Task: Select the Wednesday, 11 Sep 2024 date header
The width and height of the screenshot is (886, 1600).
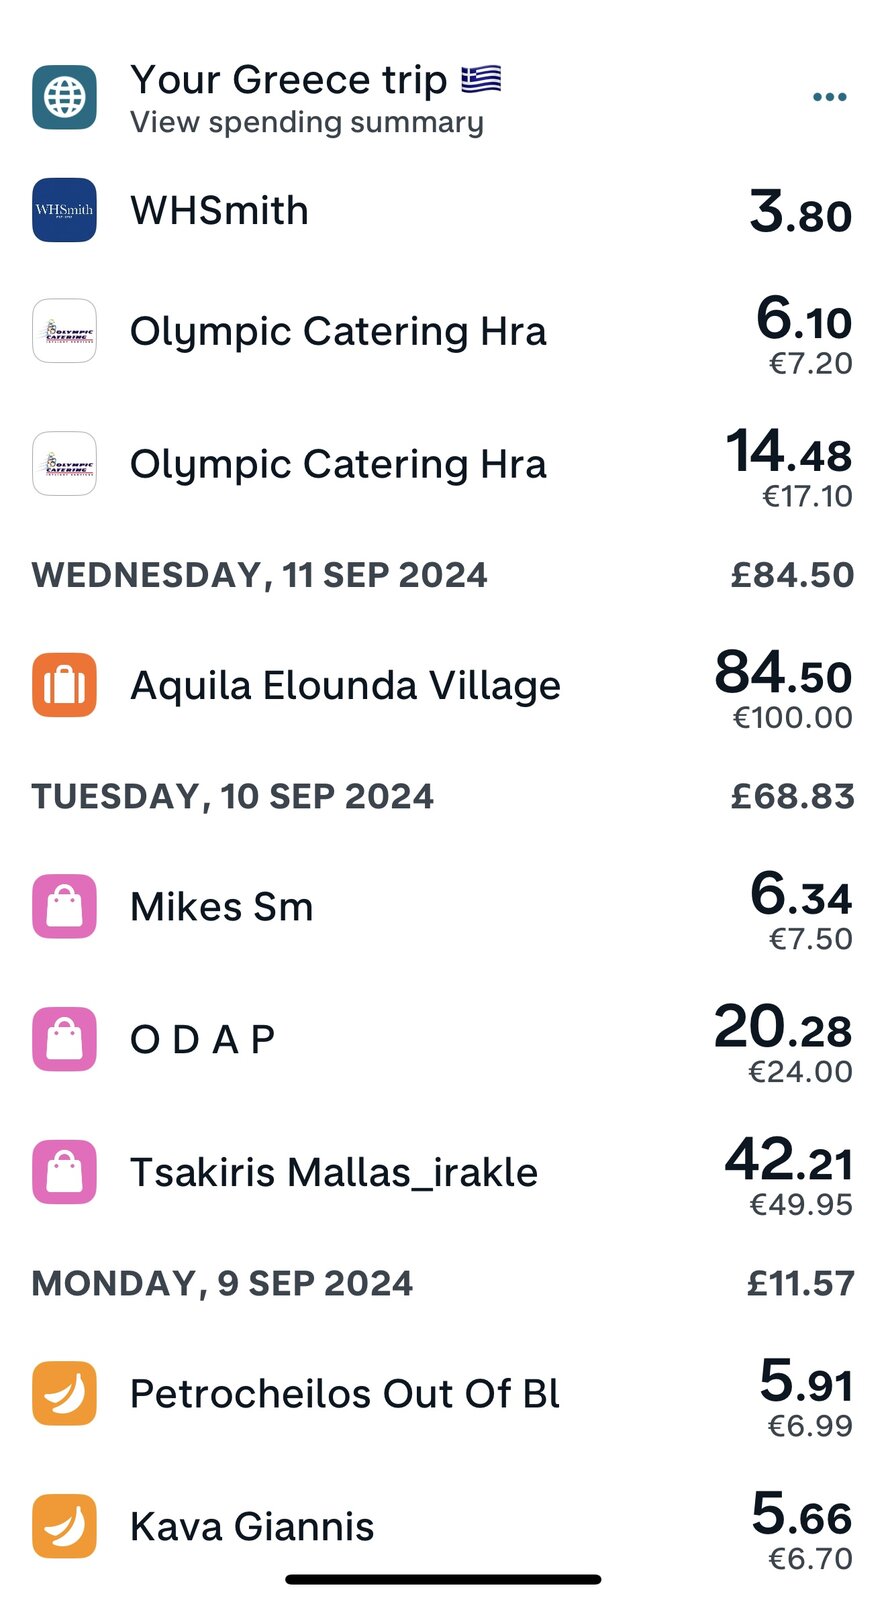Action: 259,575
